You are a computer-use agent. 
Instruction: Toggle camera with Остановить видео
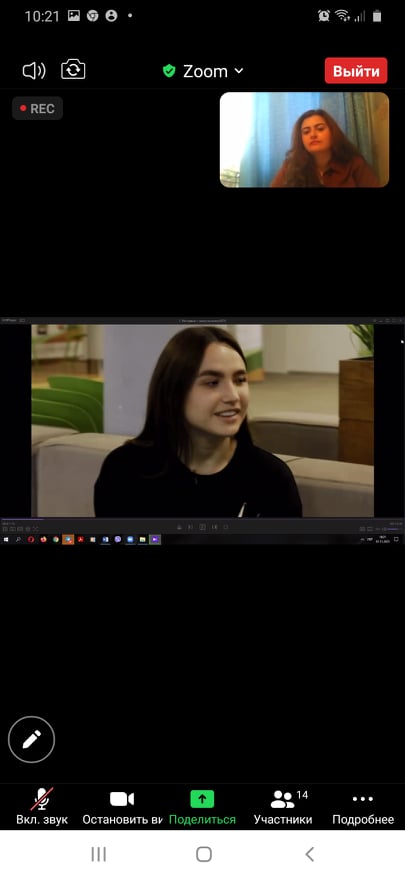(x=123, y=807)
